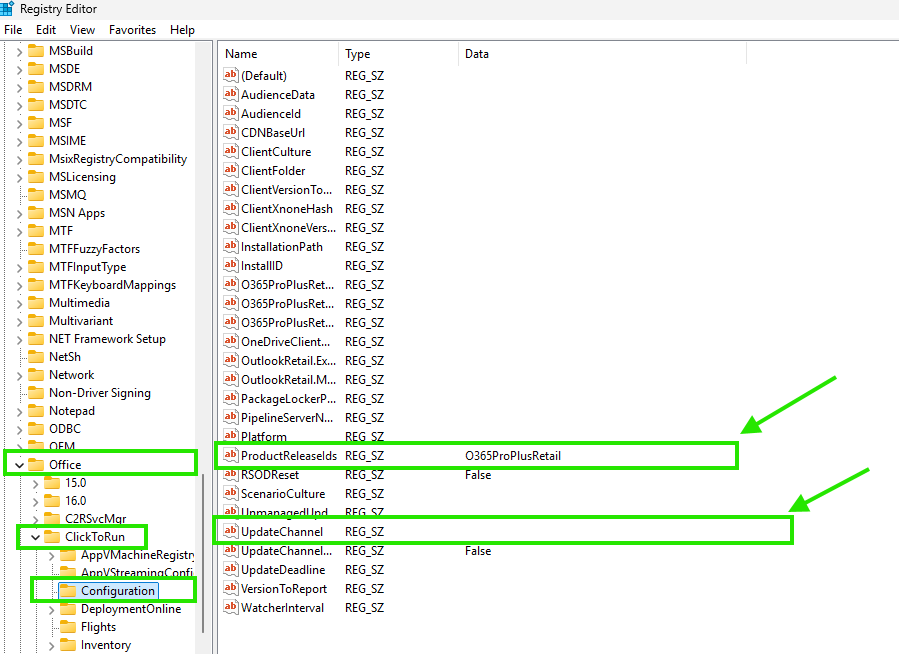This screenshot has width=899, height=654.
Task: Select the C2RSvcMgr key
Action: 95,519
